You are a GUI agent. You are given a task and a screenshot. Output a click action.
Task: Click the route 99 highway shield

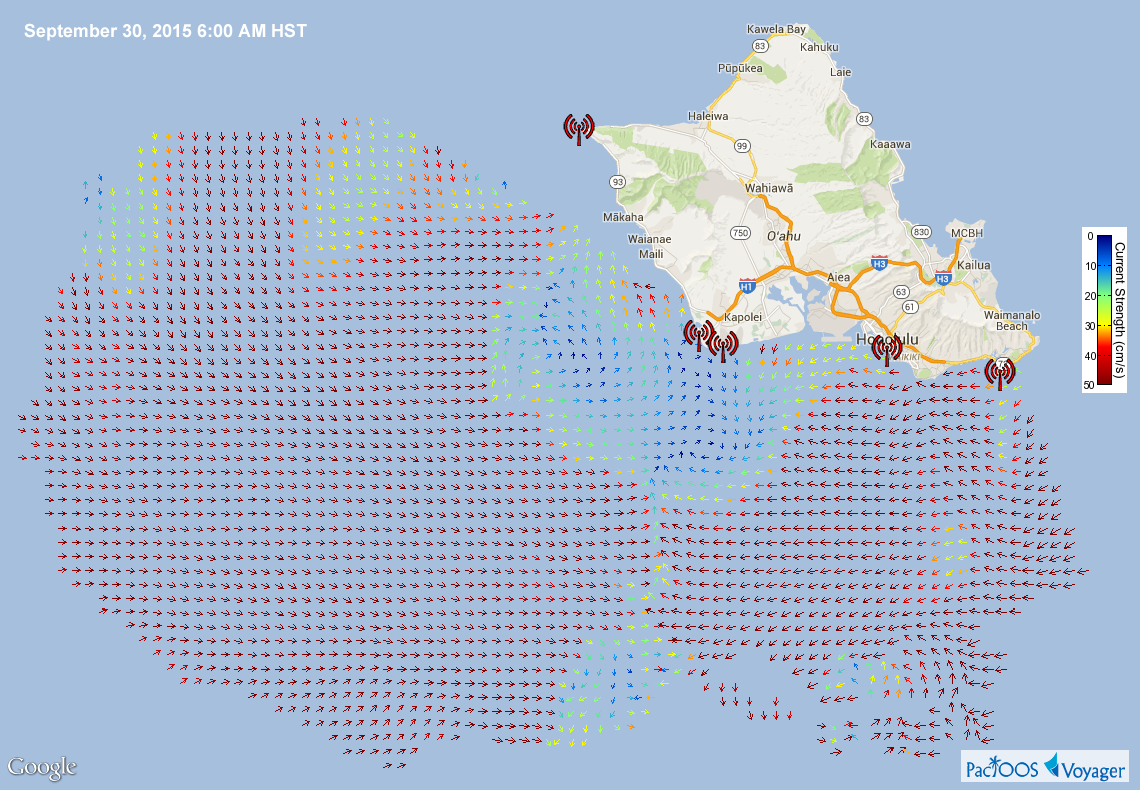tap(742, 146)
